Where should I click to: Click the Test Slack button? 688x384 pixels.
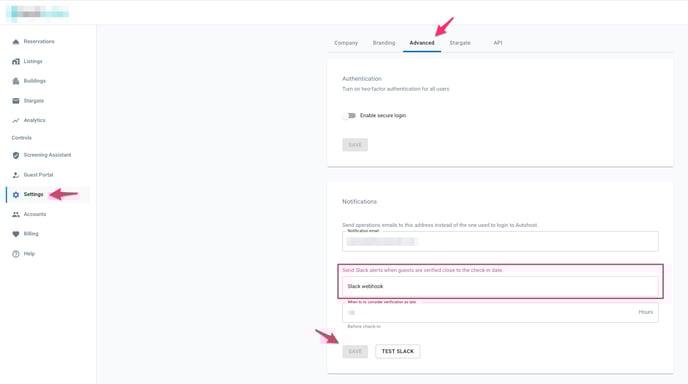398,351
